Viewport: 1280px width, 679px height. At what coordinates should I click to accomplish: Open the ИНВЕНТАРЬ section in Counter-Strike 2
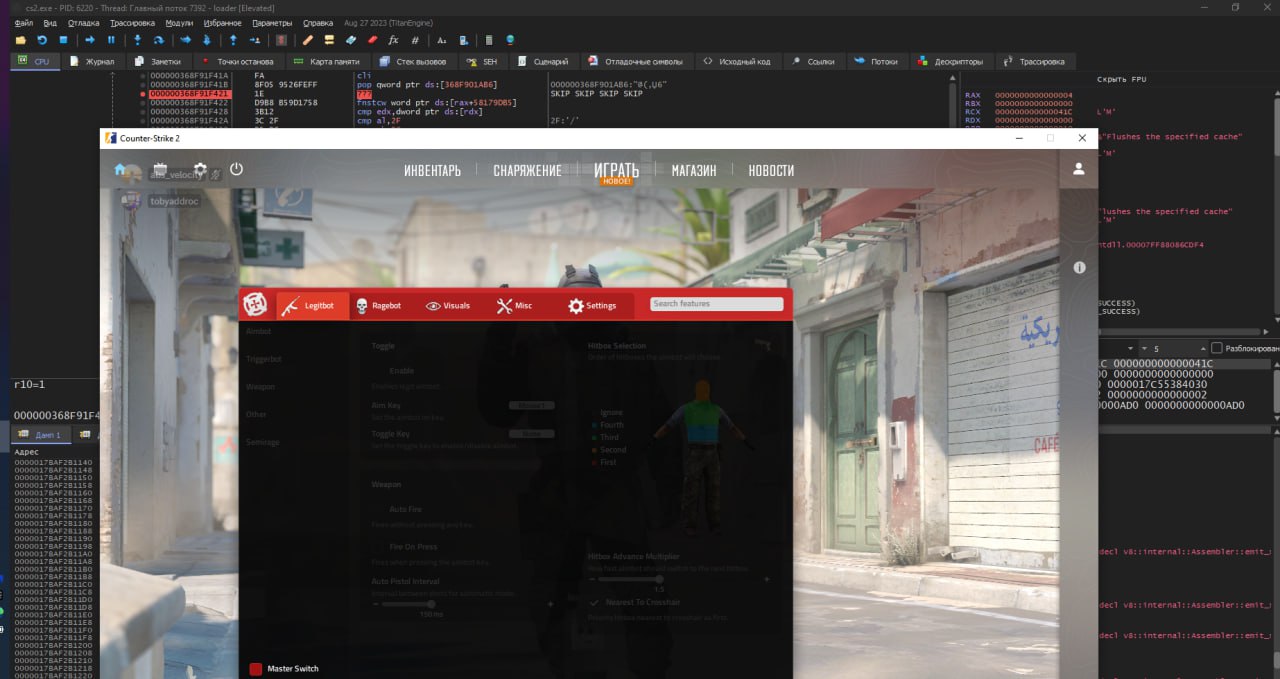coord(432,170)
